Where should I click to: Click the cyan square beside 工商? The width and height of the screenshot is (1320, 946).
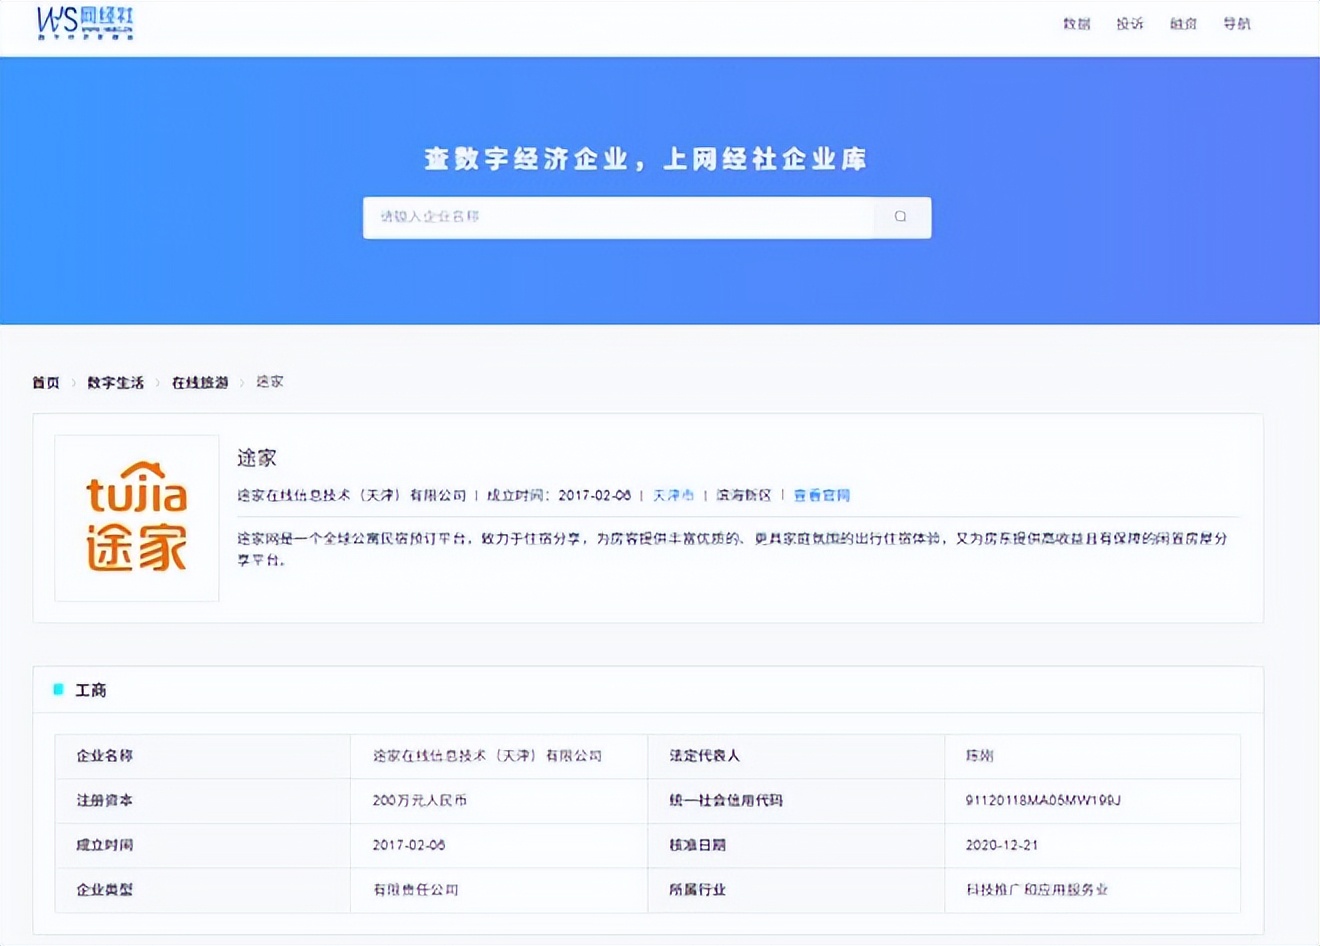click(x=58, y=690)
